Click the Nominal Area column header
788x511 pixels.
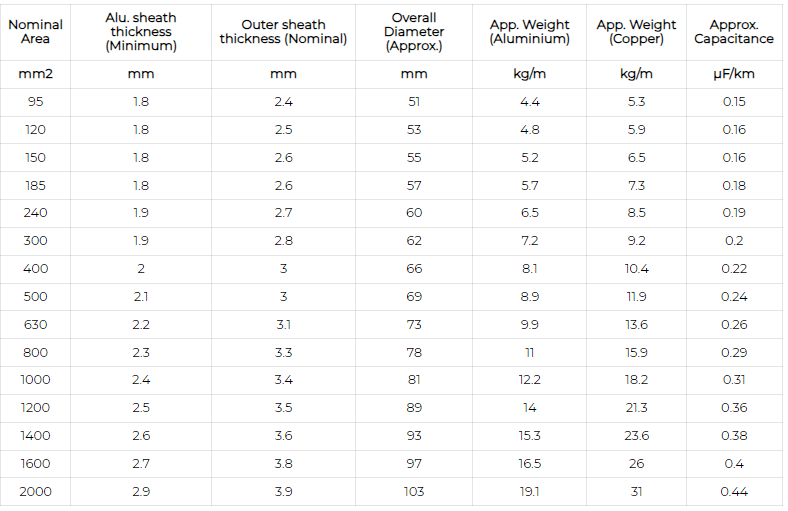click(x=35, y=31)
